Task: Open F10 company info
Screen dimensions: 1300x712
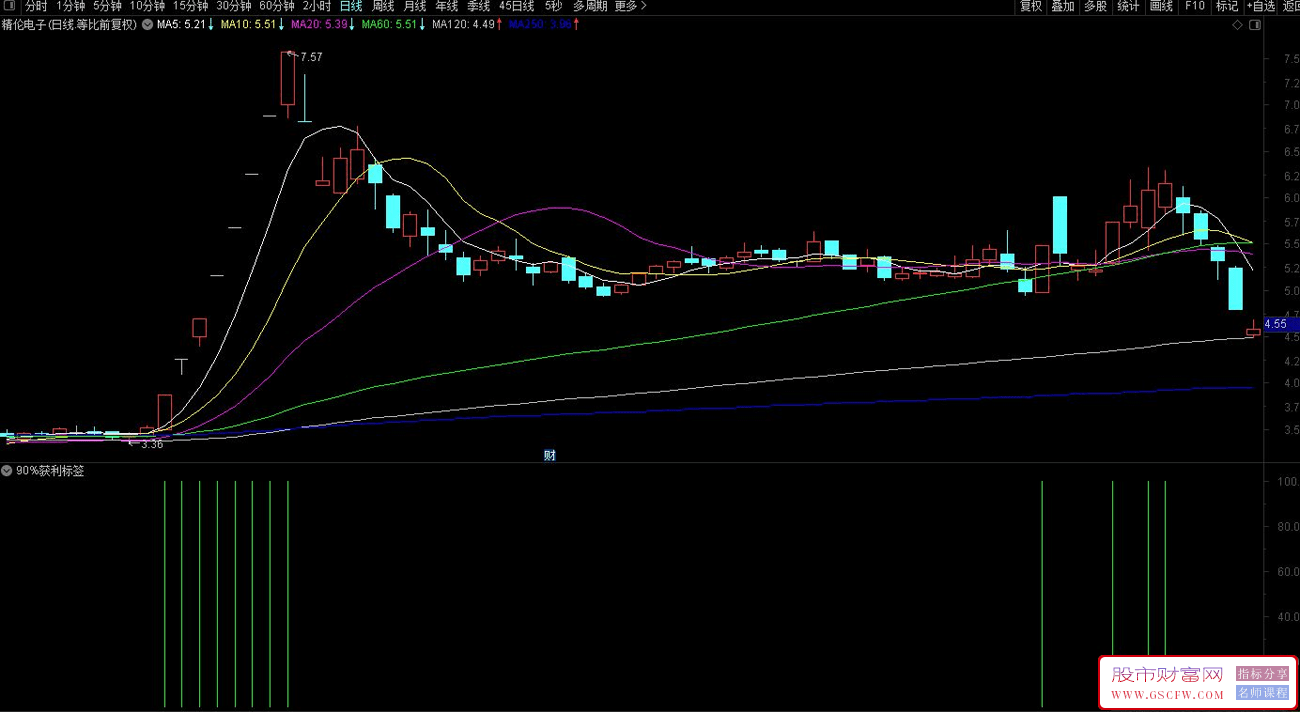Action: tap(1194, 6)
